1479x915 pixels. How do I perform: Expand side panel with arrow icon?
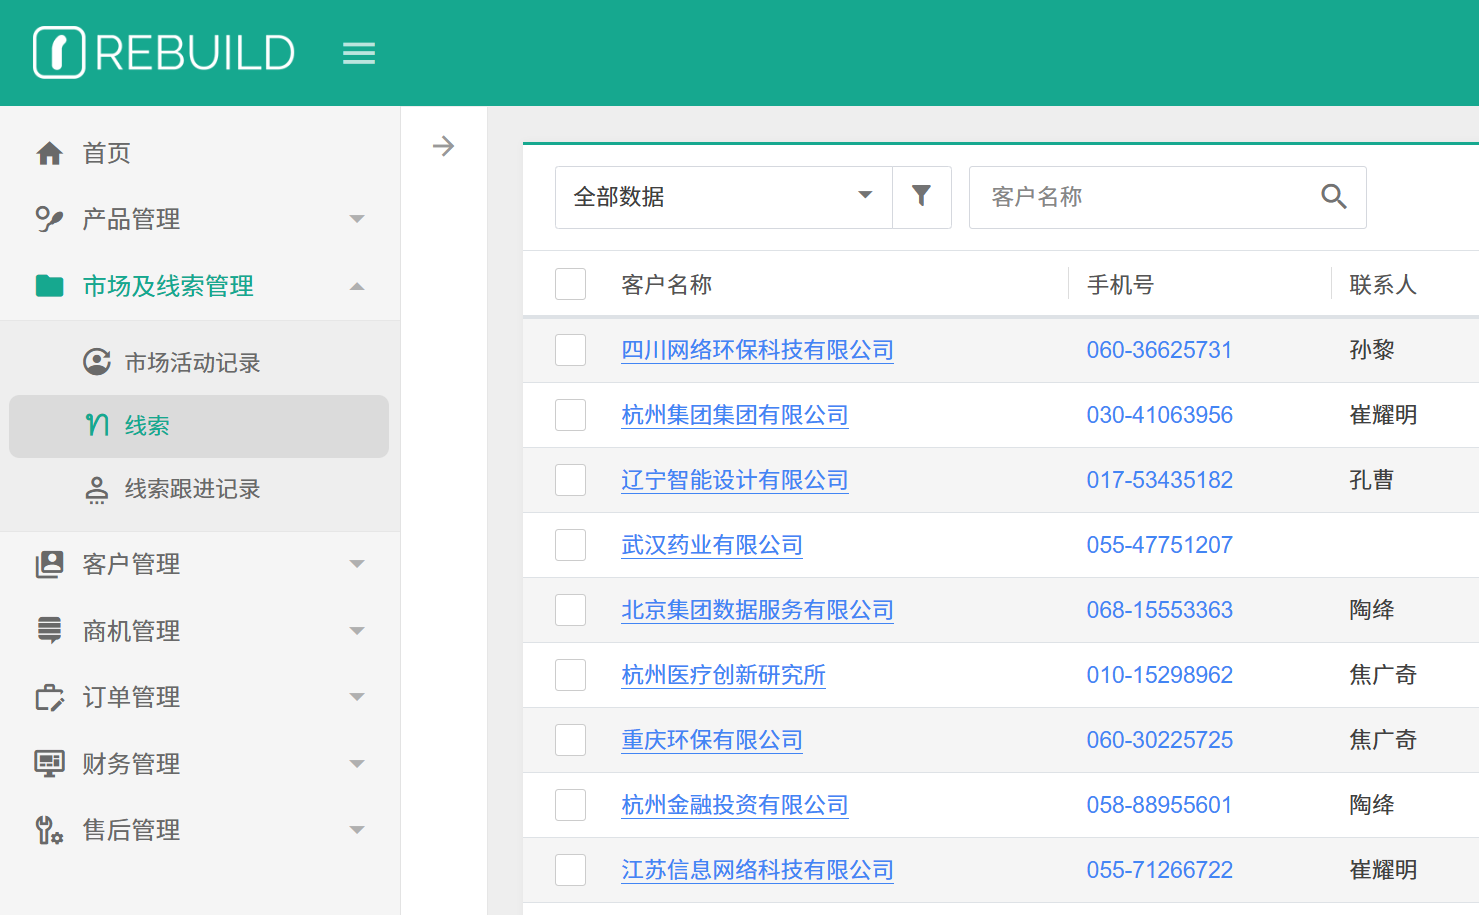point(443,147)
